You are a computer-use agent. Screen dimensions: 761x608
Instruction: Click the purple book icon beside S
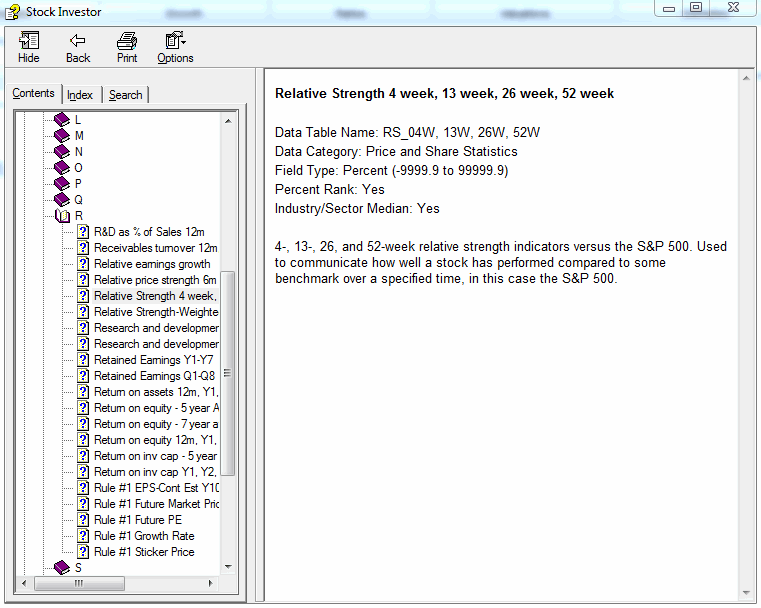62,568
